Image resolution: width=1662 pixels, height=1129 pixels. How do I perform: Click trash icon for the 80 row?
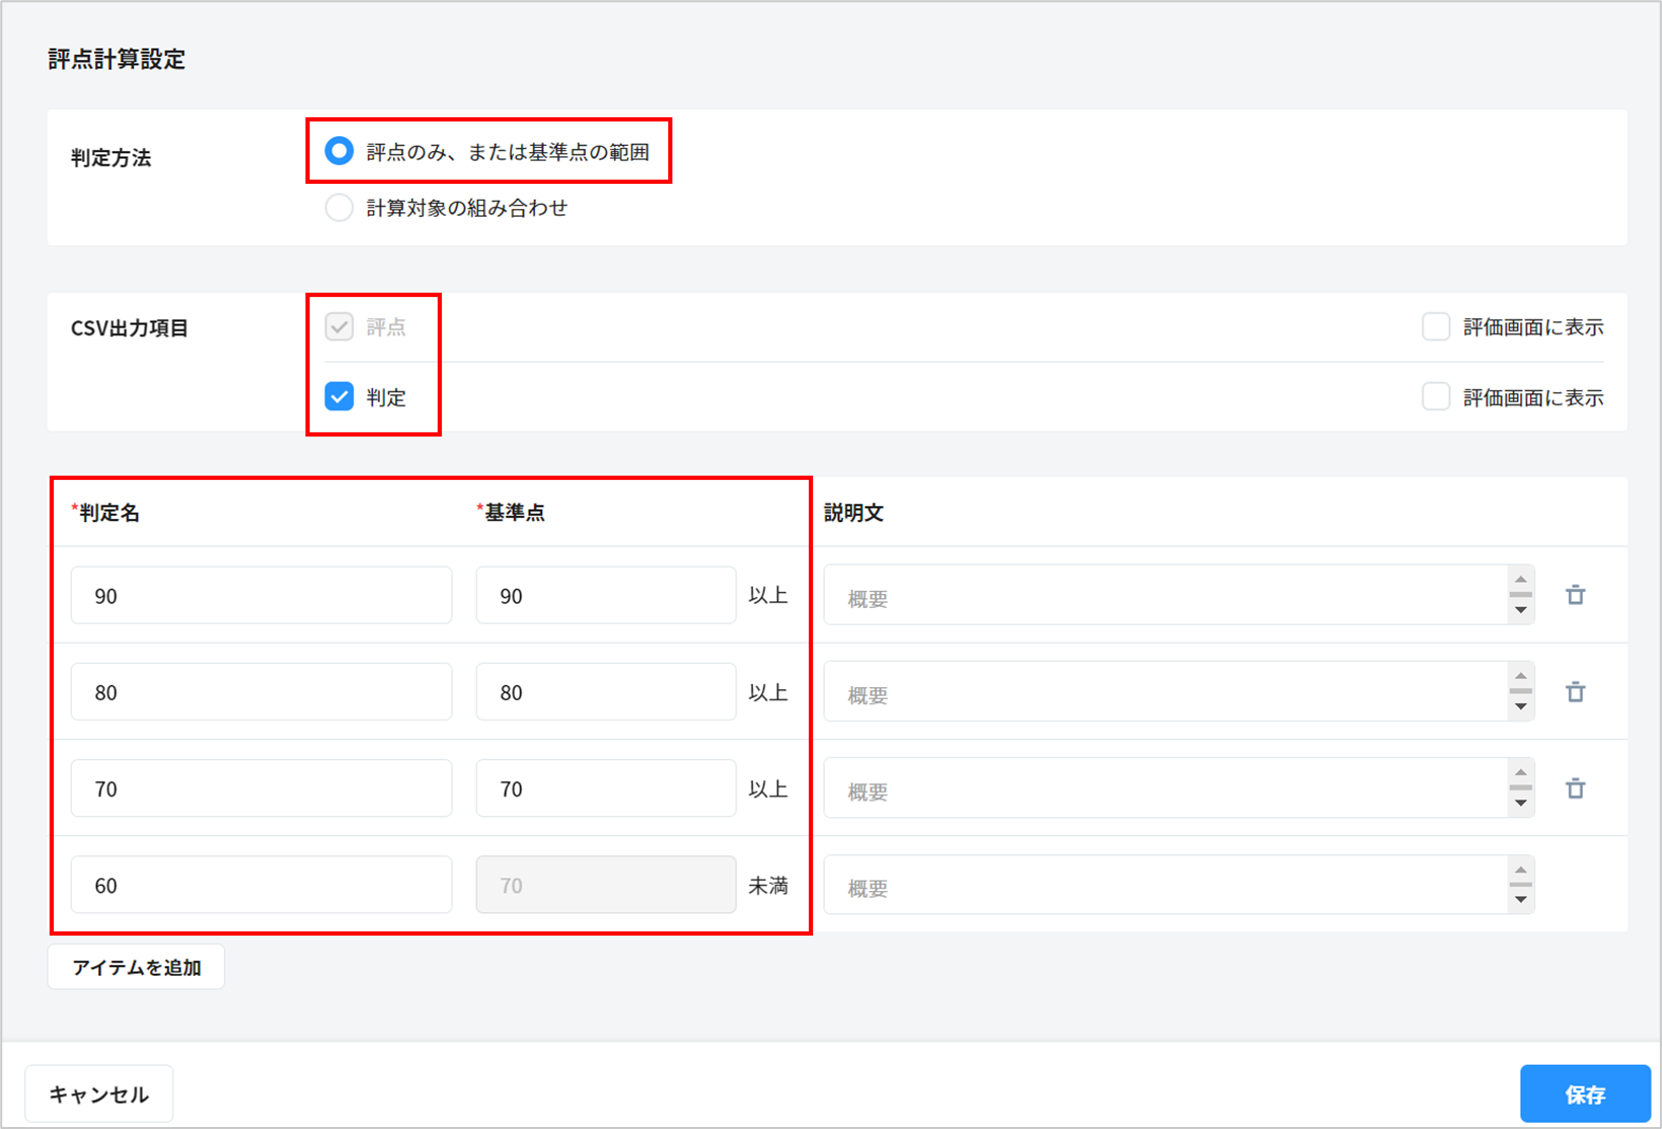tap(1575, 692)
